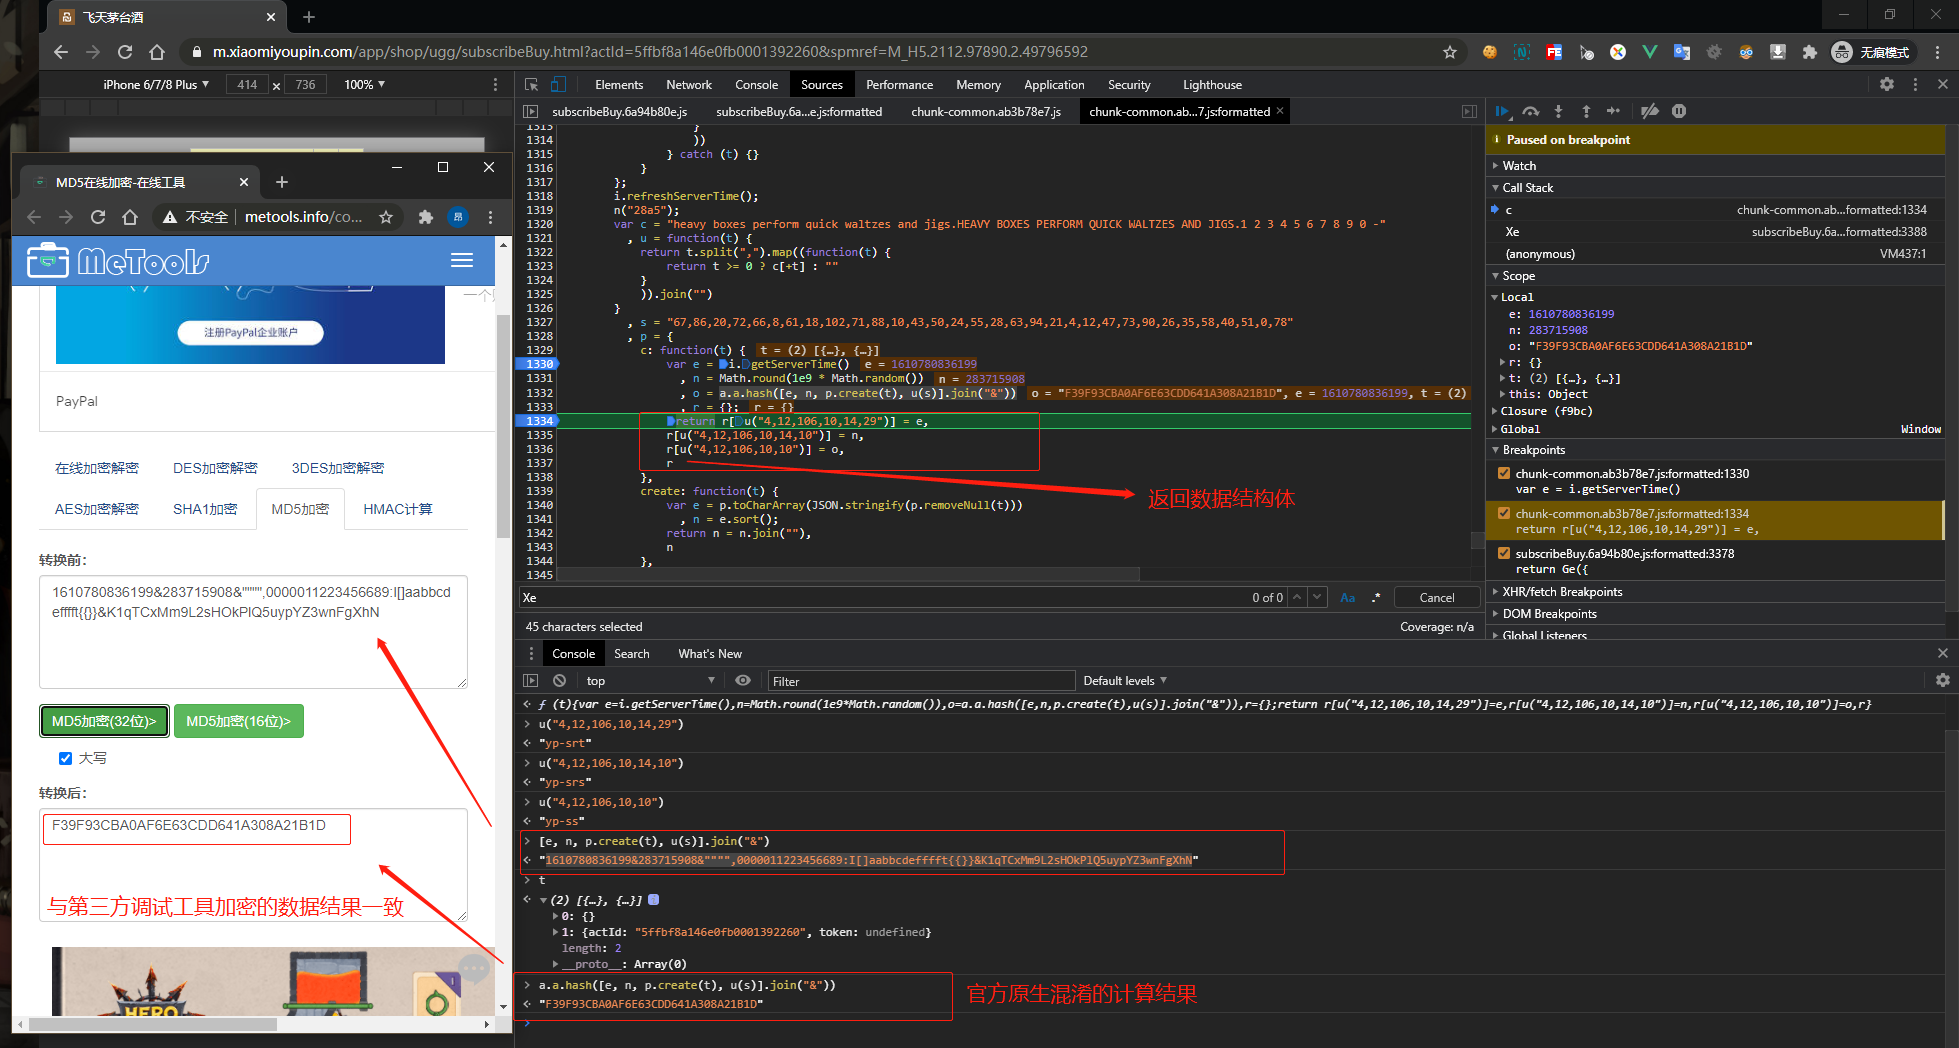The image size is (1959, 1048).
Task: Open the Default levels dropdown
Action: coord(1124,681)
